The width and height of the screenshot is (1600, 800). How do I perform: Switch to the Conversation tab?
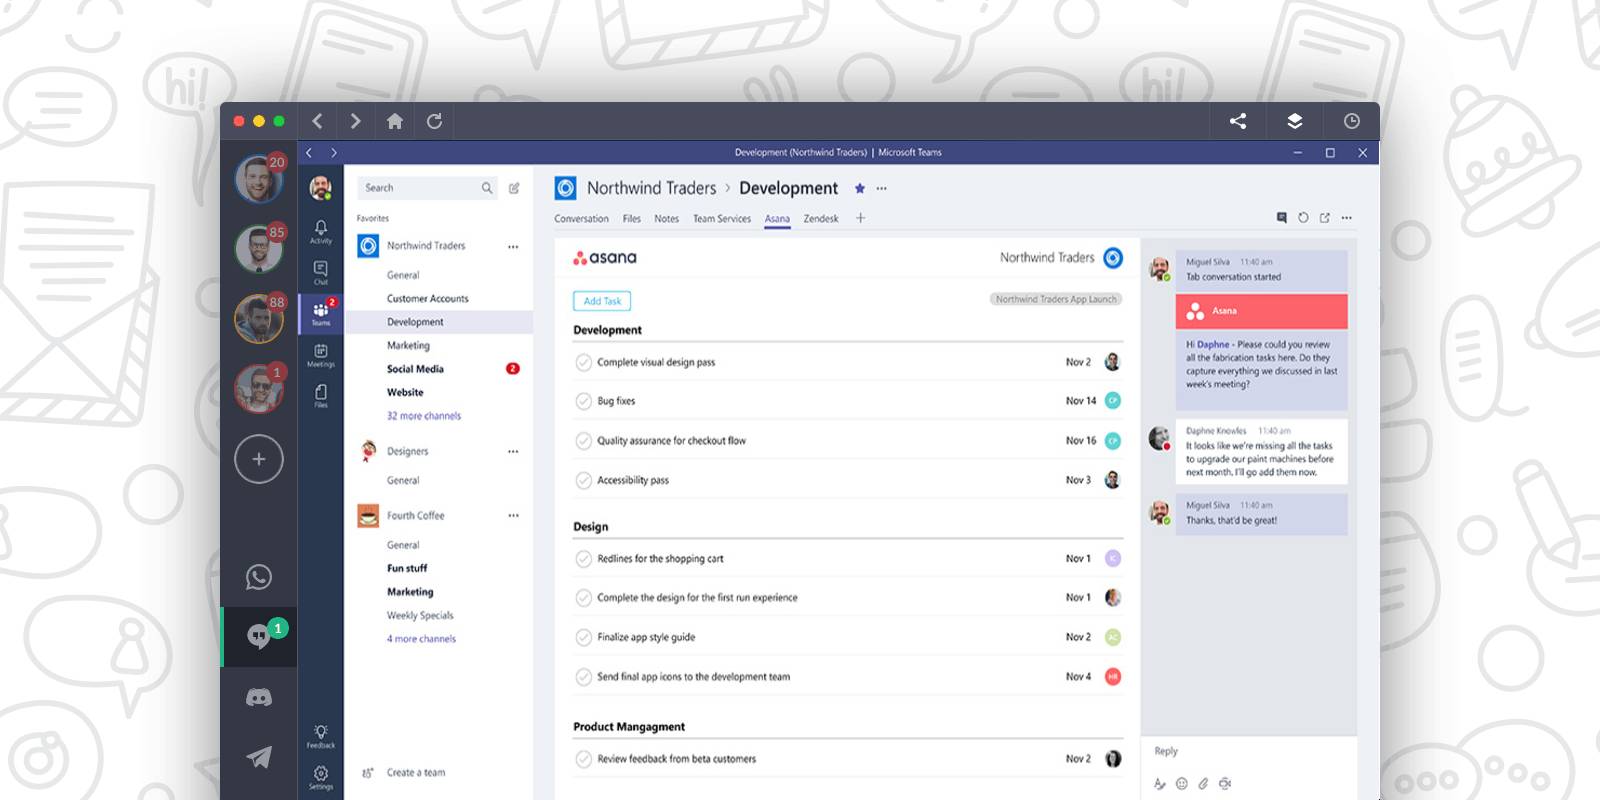(581, 218)
